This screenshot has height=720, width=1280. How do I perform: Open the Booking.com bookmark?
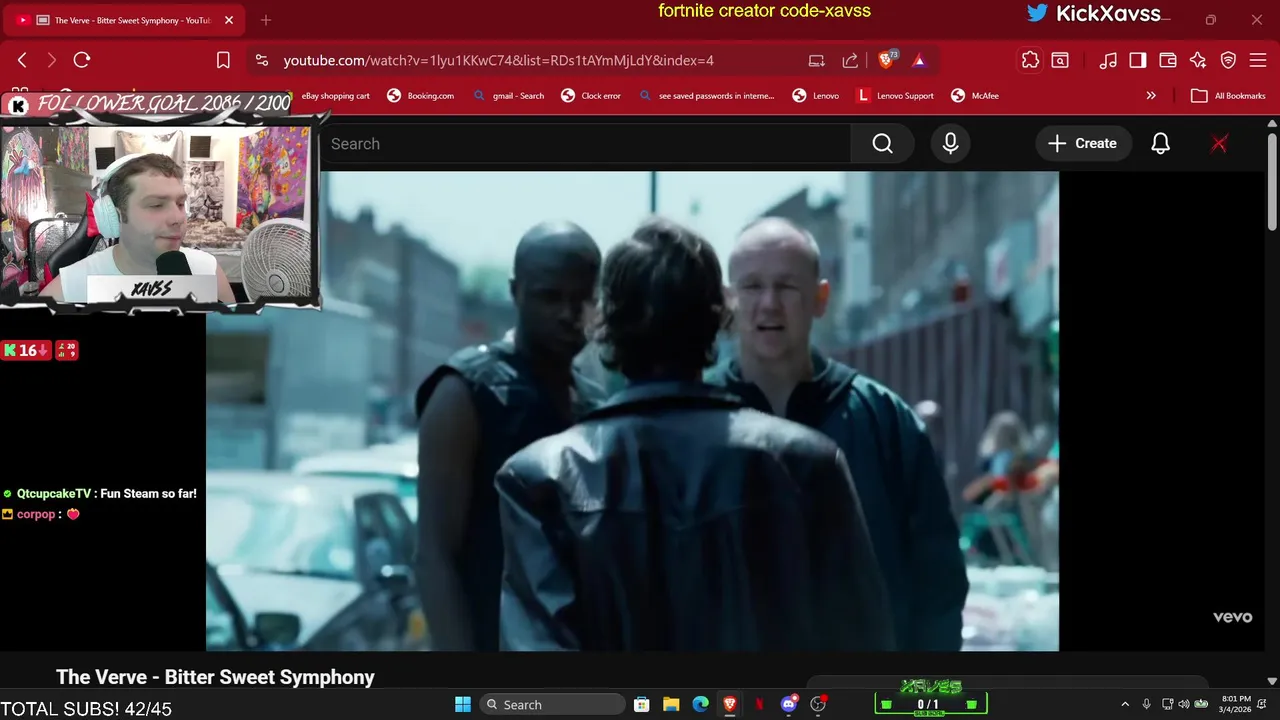[x=421, y=96]
